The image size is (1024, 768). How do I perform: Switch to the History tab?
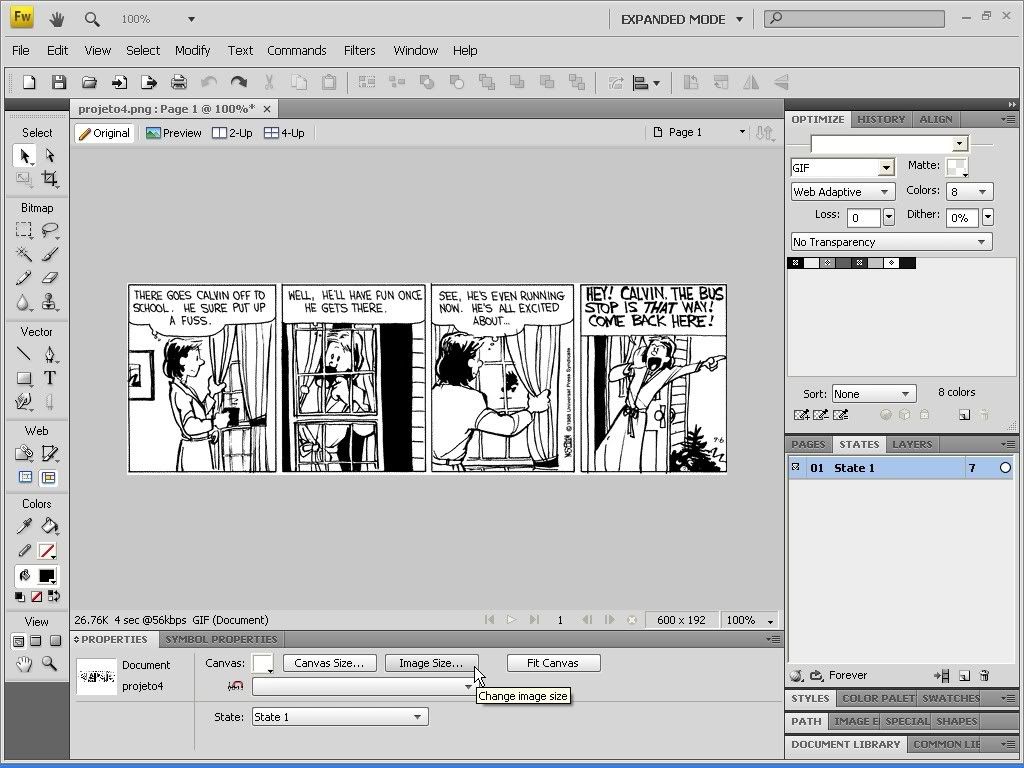(x=881, y=120)
